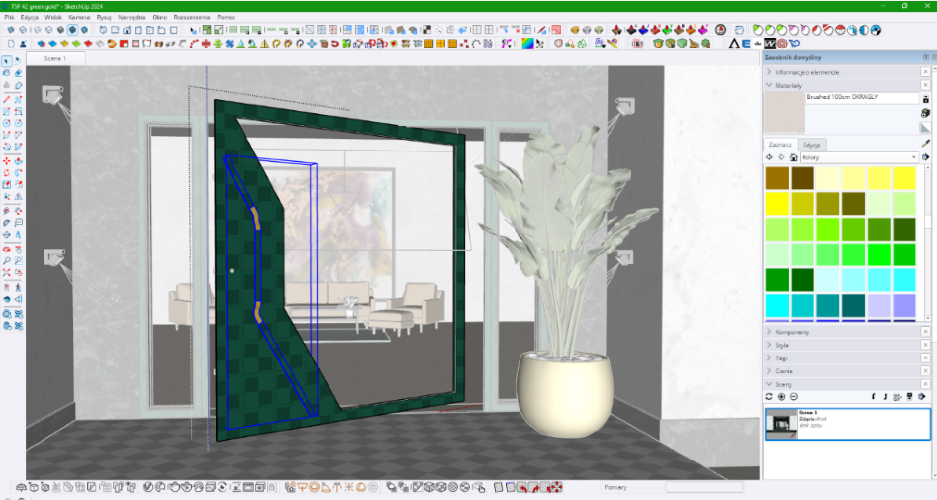This screenshot has height=500, width=937.
Task: Open the Kolory library dropdown
Action: click(859, 157)
